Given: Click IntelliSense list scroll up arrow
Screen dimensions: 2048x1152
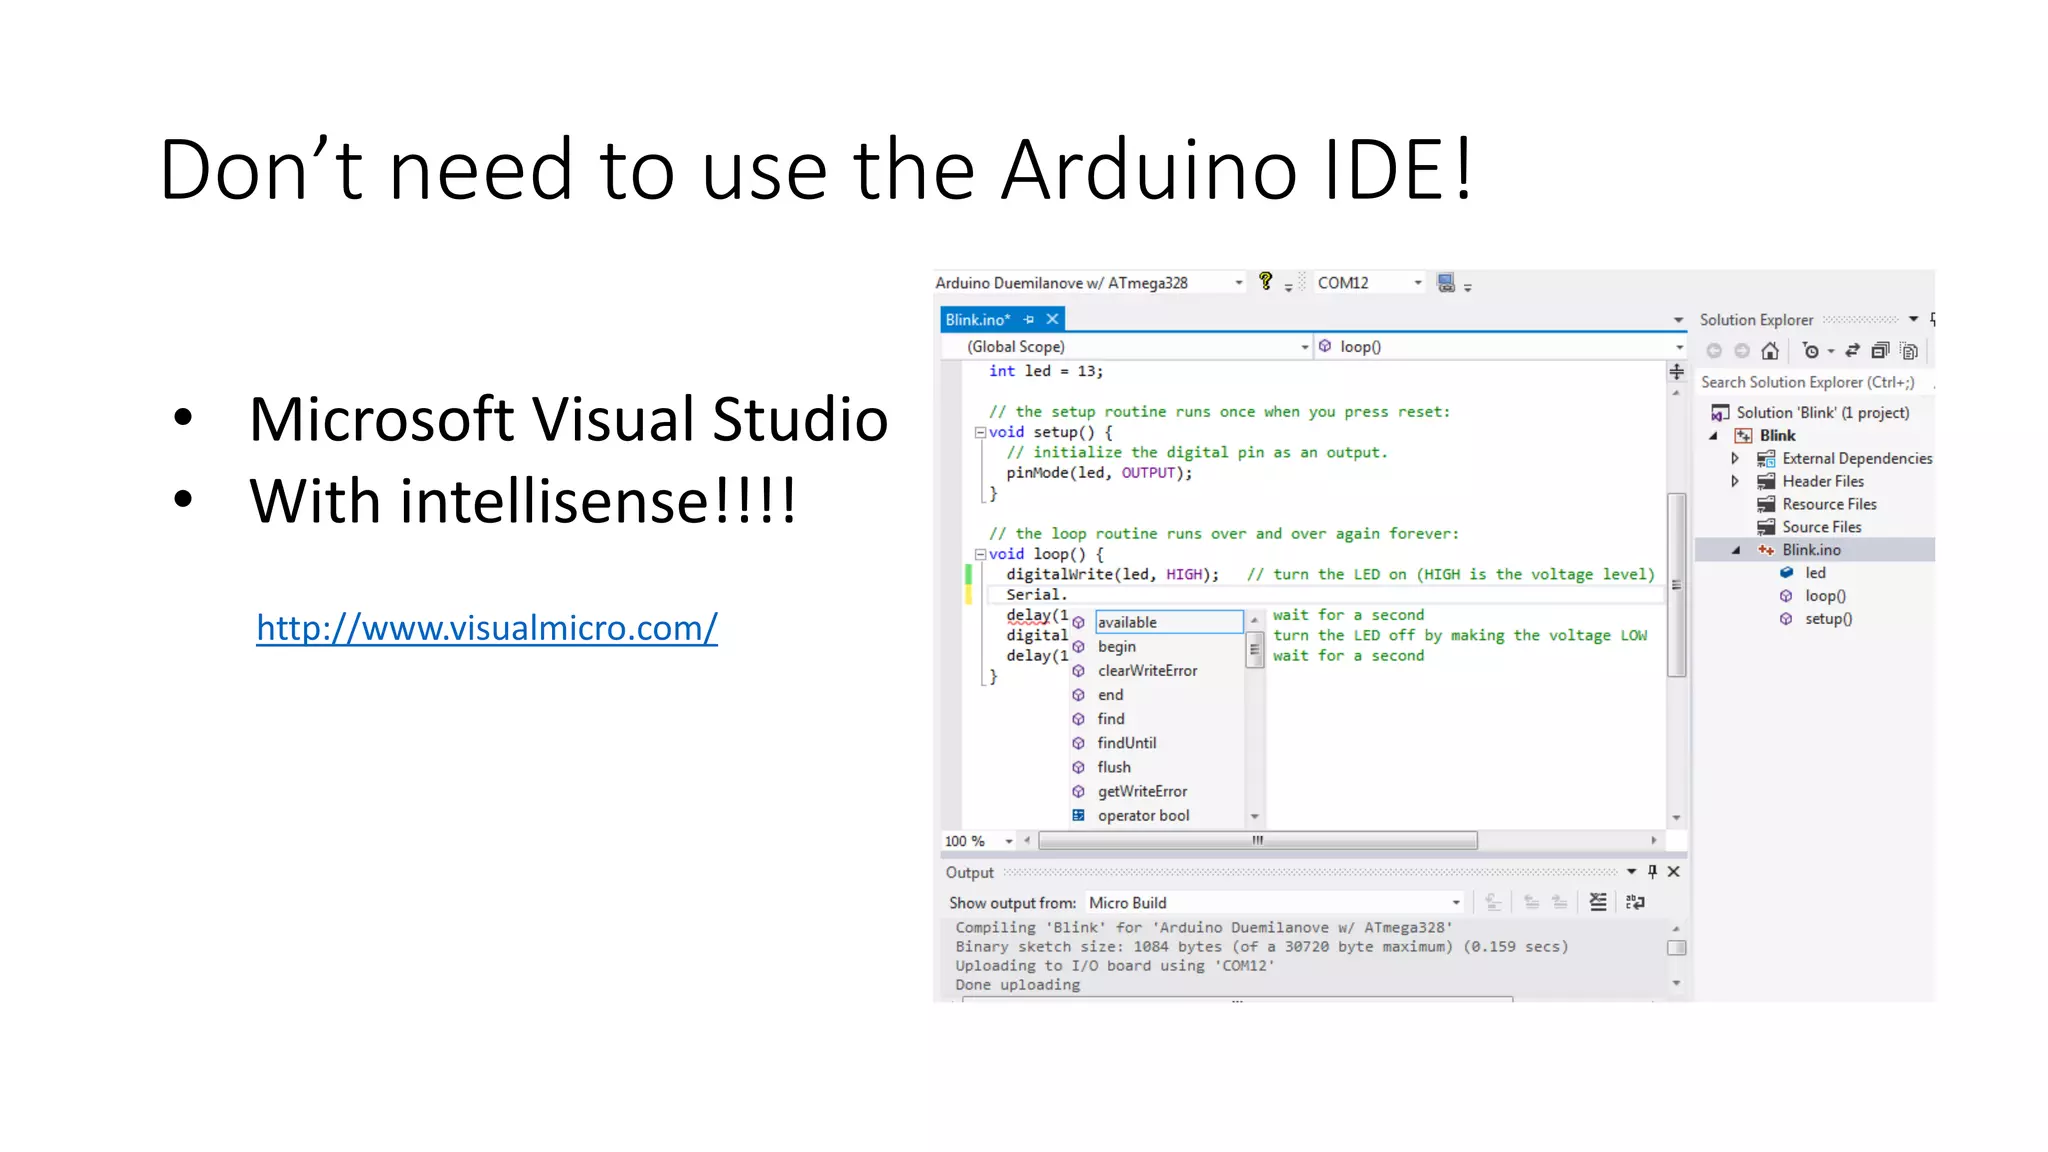Looking at the screenshot, I should coord(1255,621).
